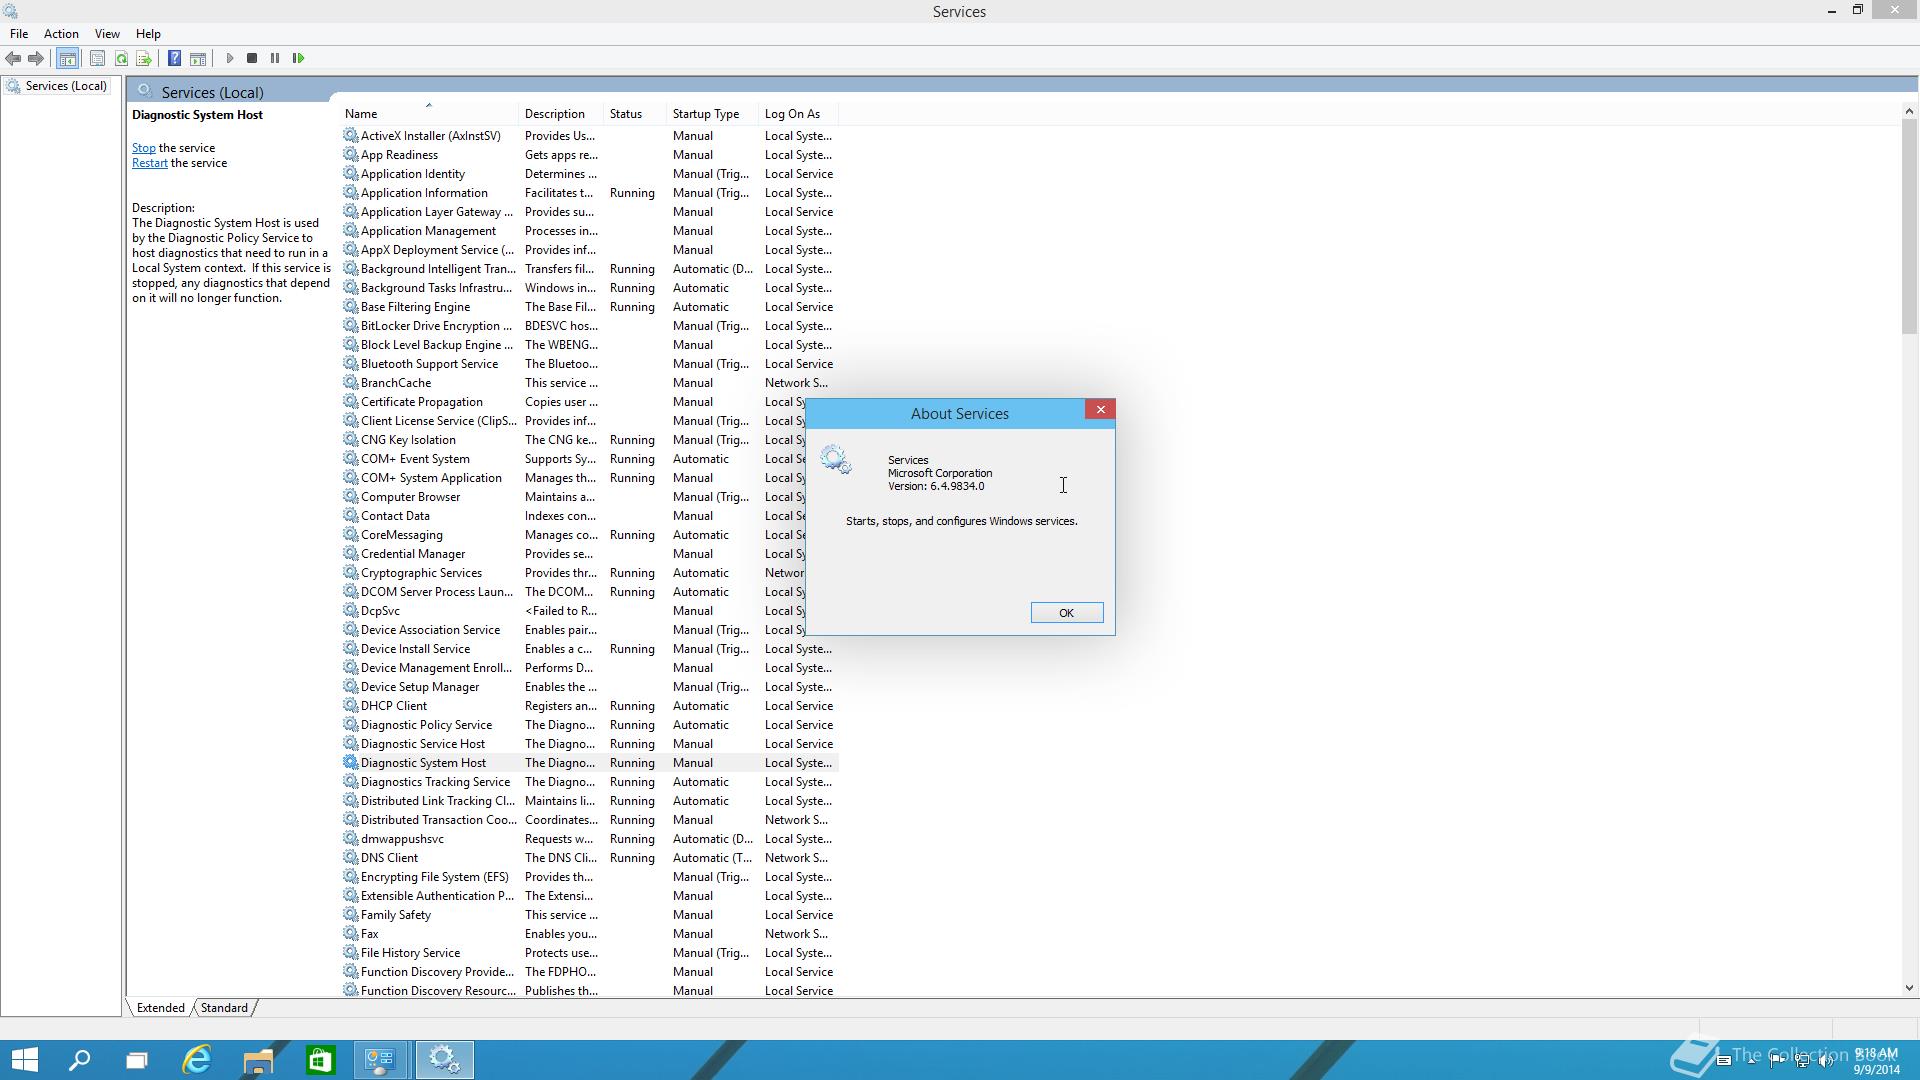Open Internet Explorer from the taskbar
1920x1080 pixels.
pyautogui.click(x=197, y=1060)
